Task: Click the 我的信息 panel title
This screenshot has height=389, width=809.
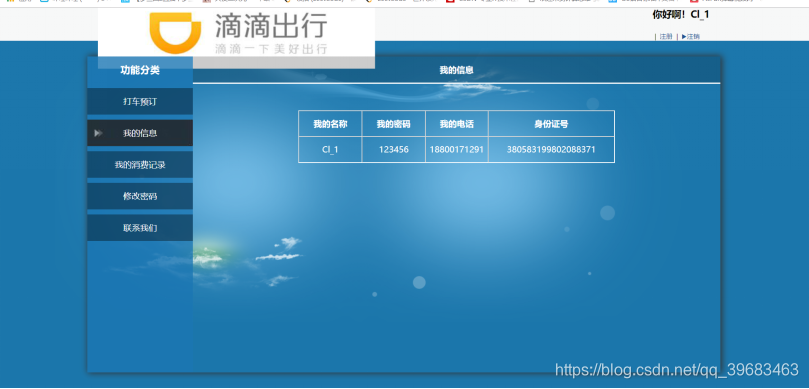Action: tap(457, 70)
